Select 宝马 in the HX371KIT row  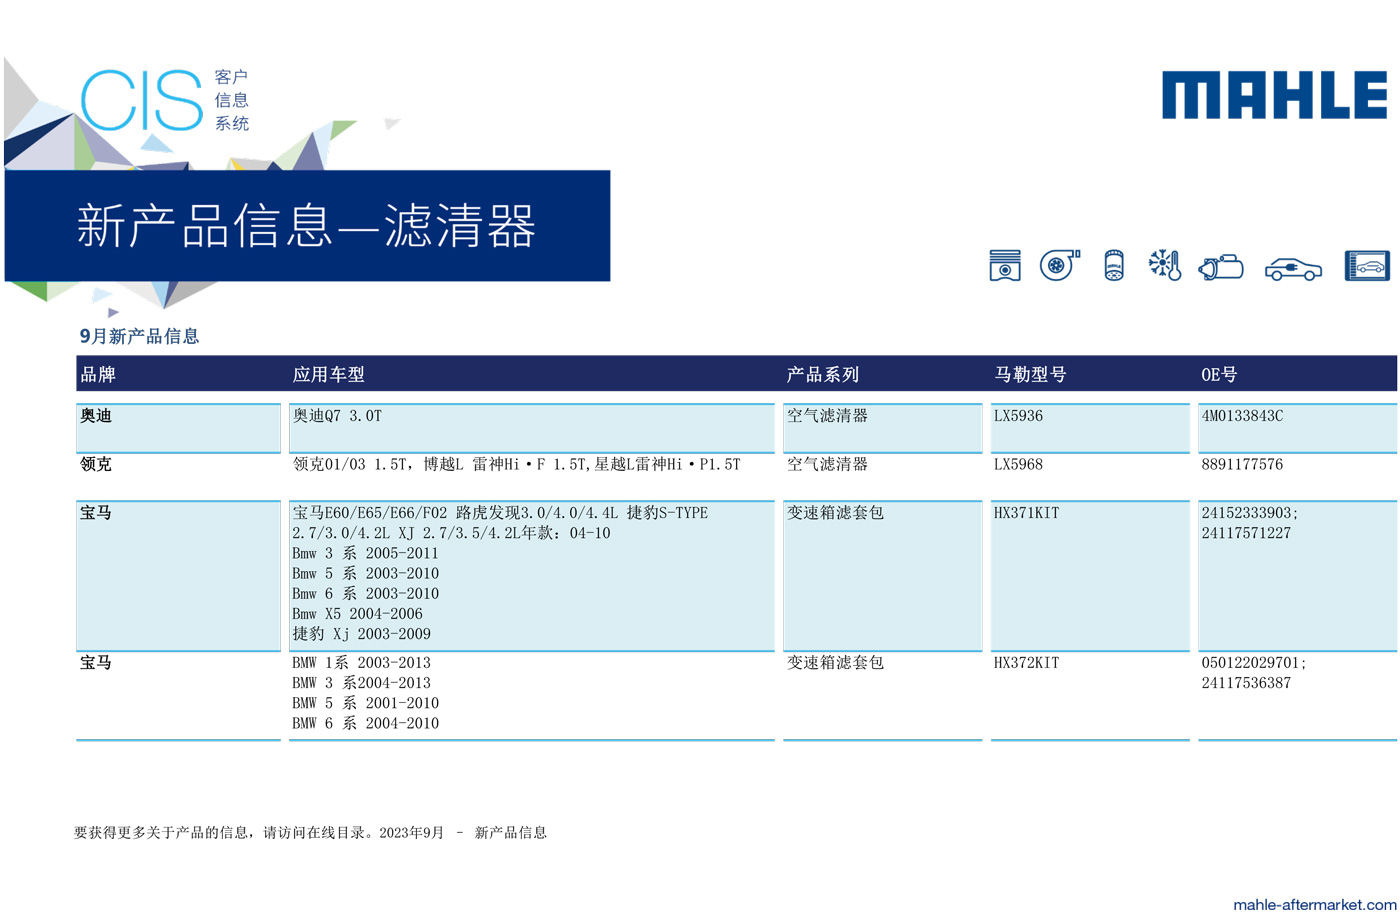point(96,513)
